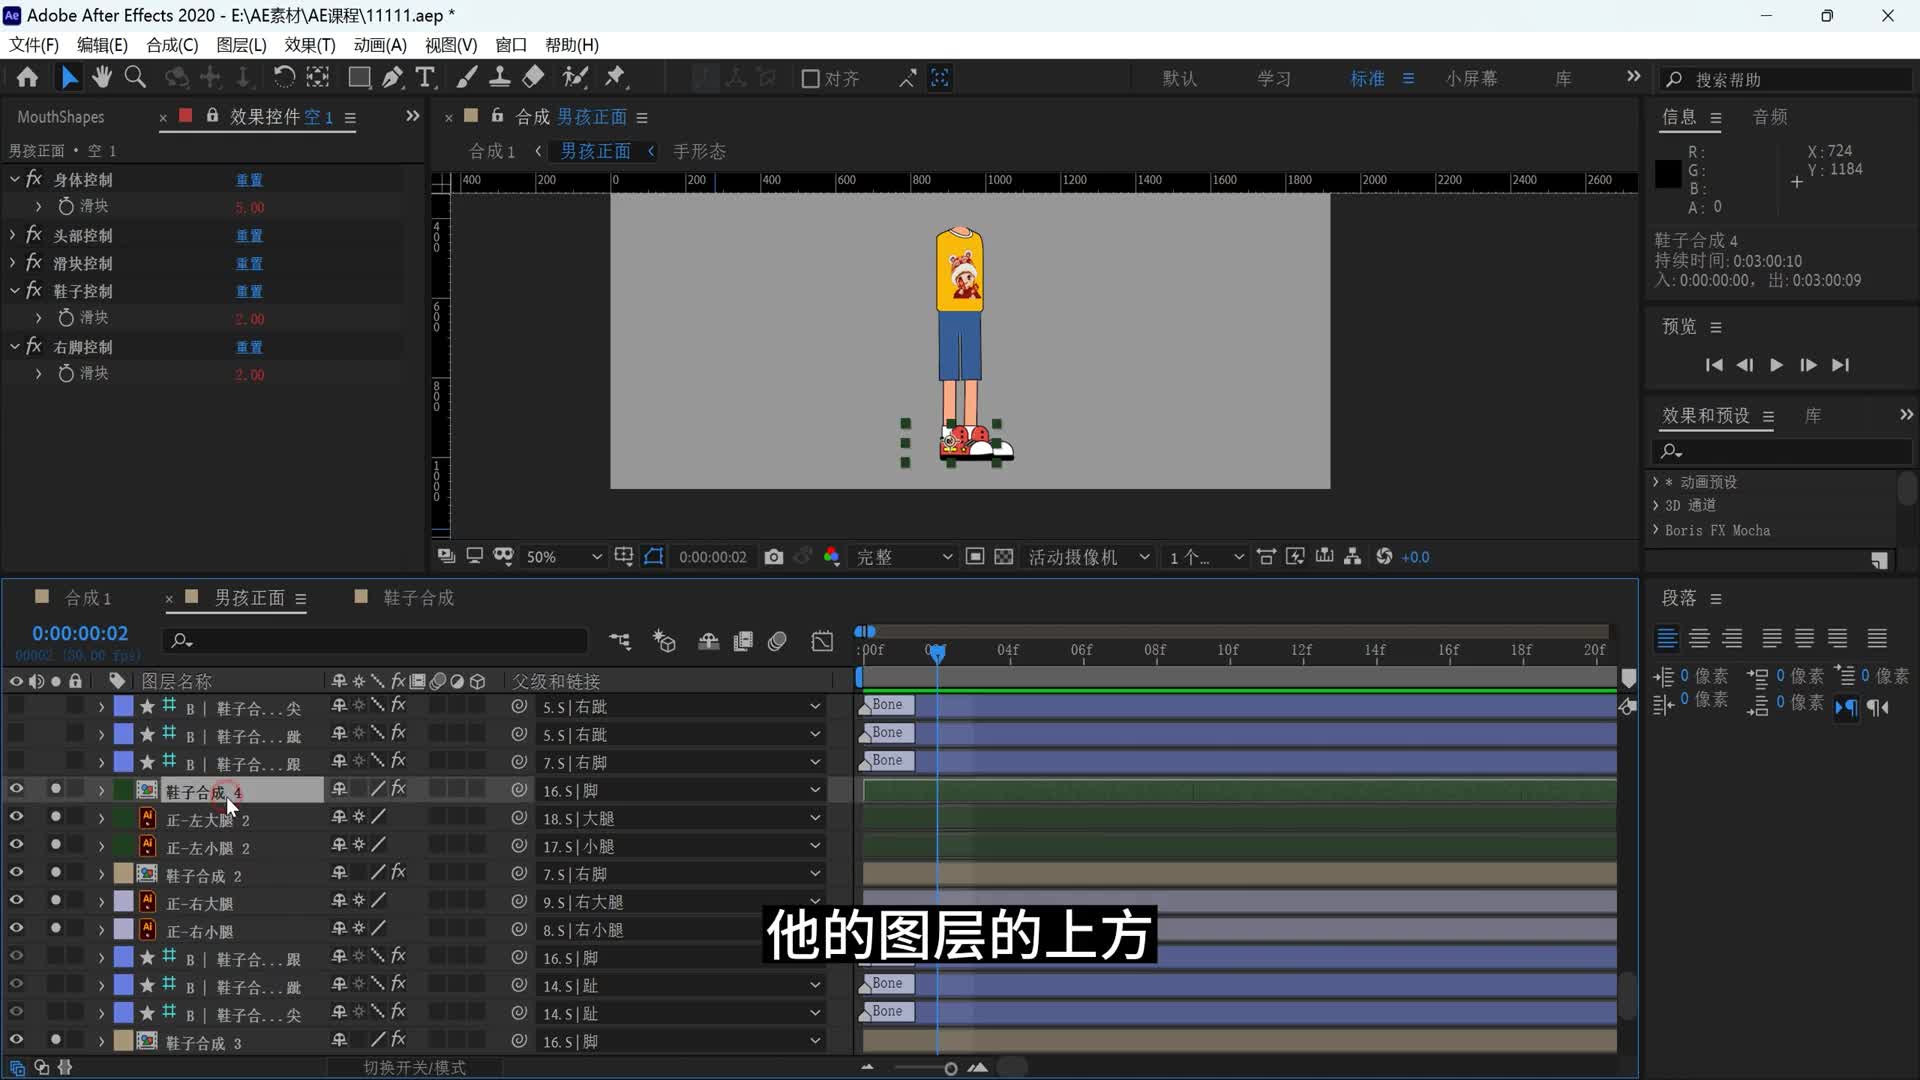Select the Brush tool
Screen dimensions: 1920x1080
[467, 78]
